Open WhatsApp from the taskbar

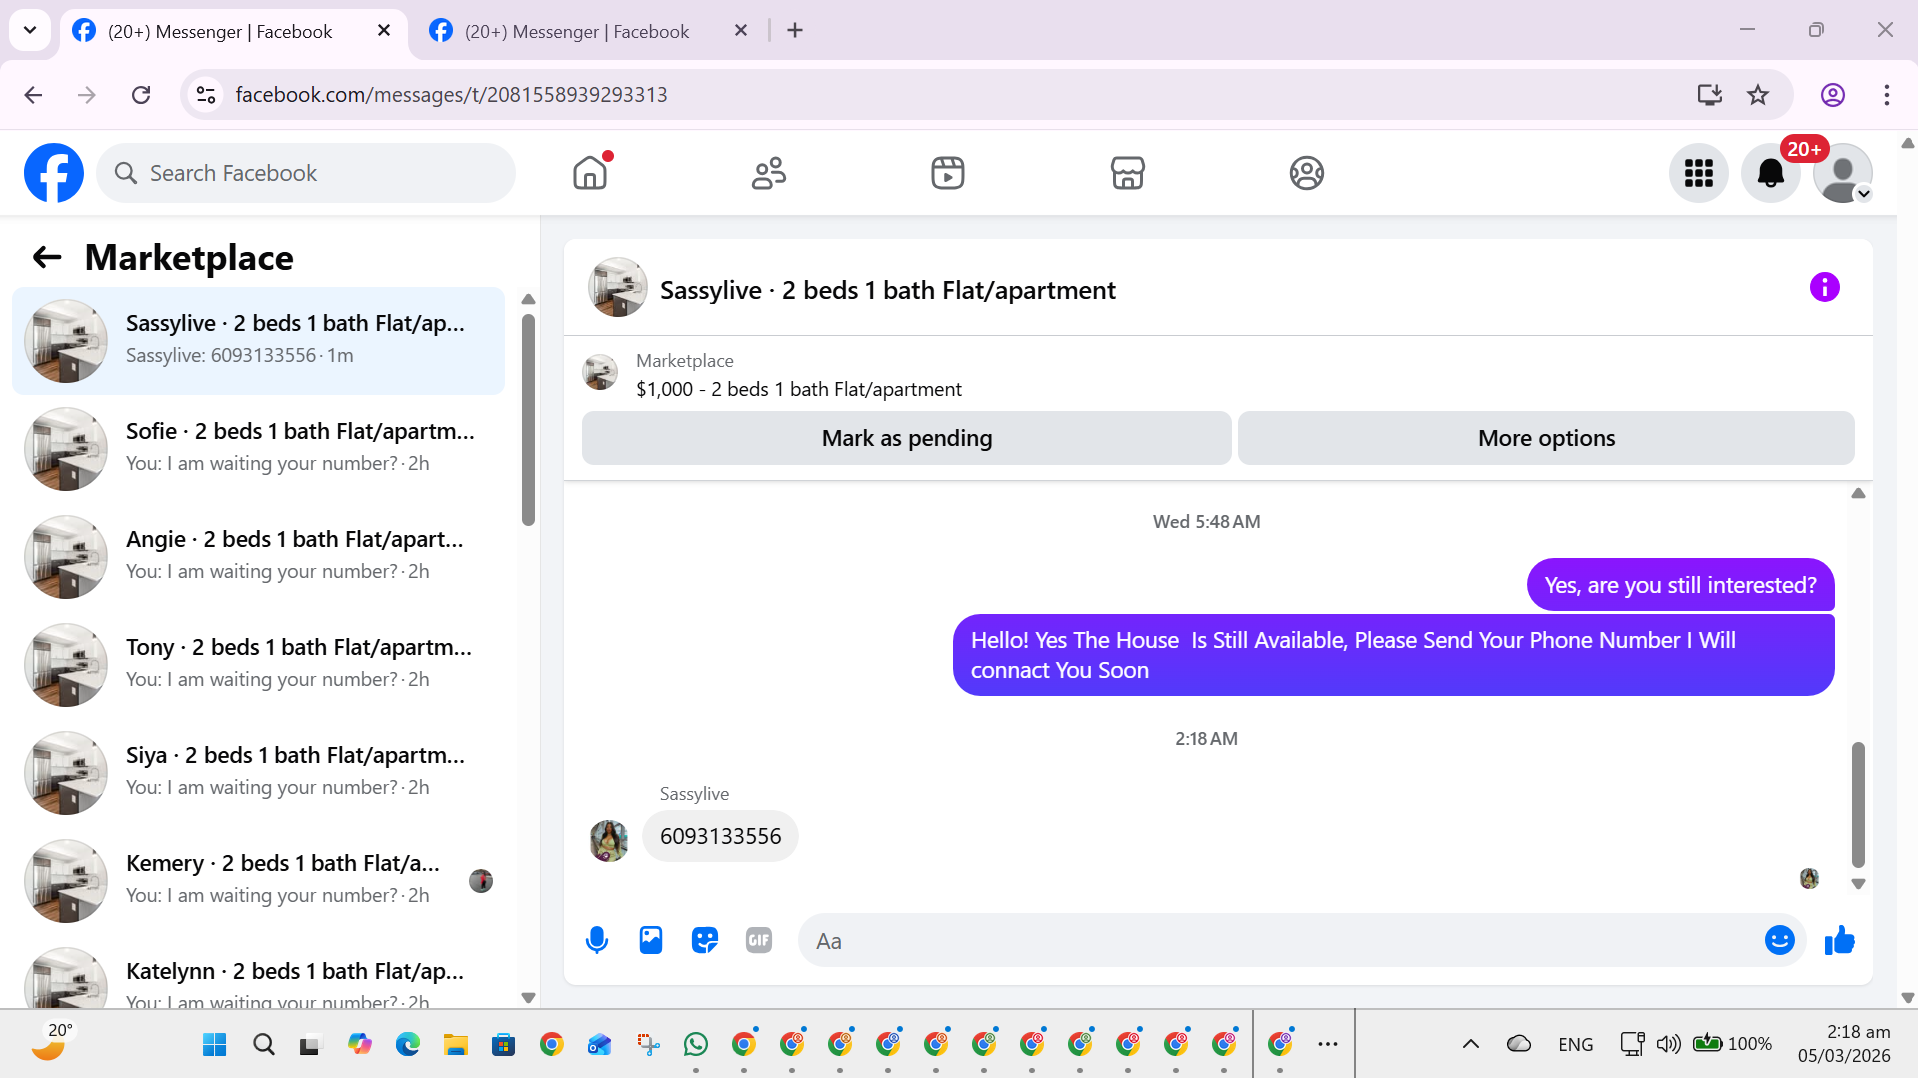point(696,1045)
